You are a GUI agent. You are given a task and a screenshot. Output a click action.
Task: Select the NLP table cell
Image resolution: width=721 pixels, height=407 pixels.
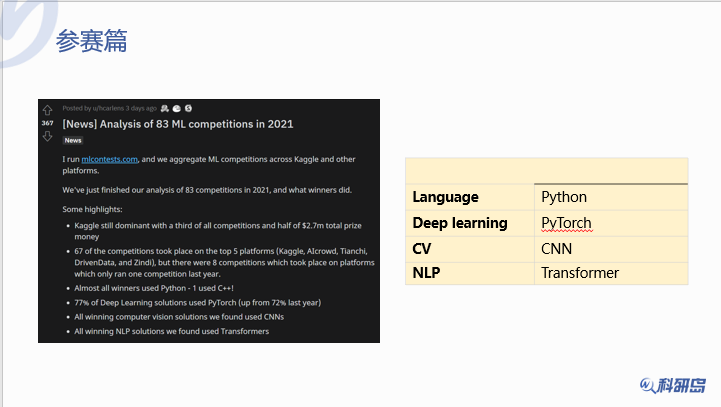[469, 273]
